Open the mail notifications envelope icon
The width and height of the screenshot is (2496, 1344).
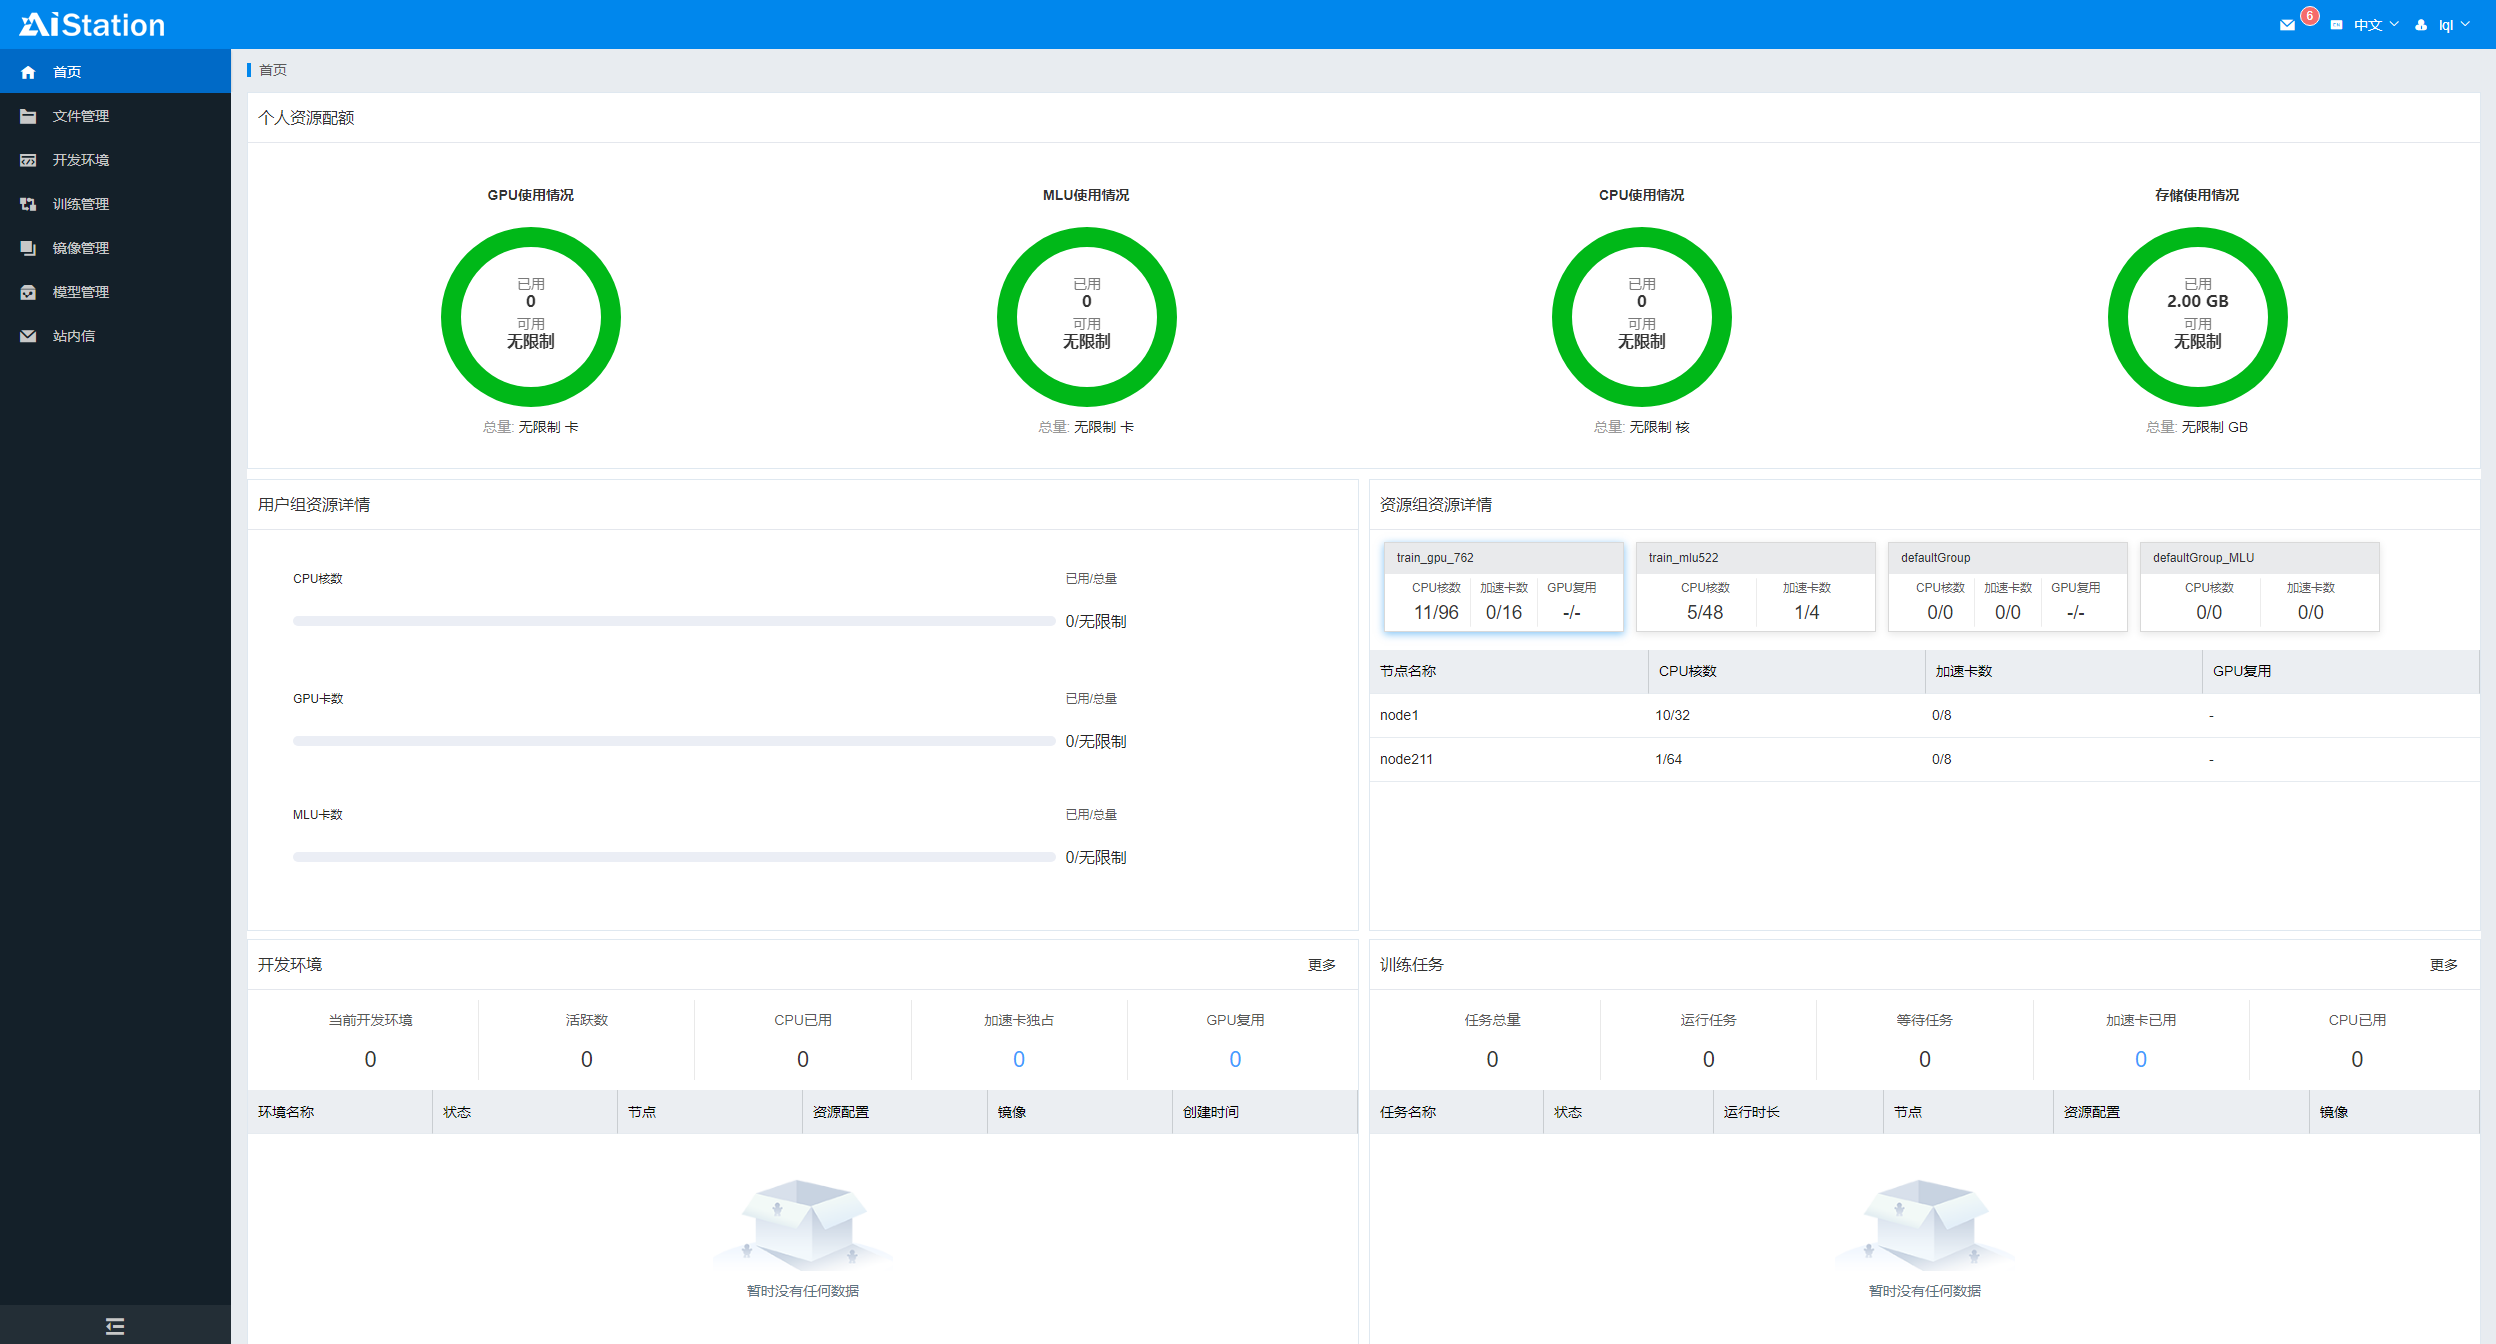(x=2286, y=25)
